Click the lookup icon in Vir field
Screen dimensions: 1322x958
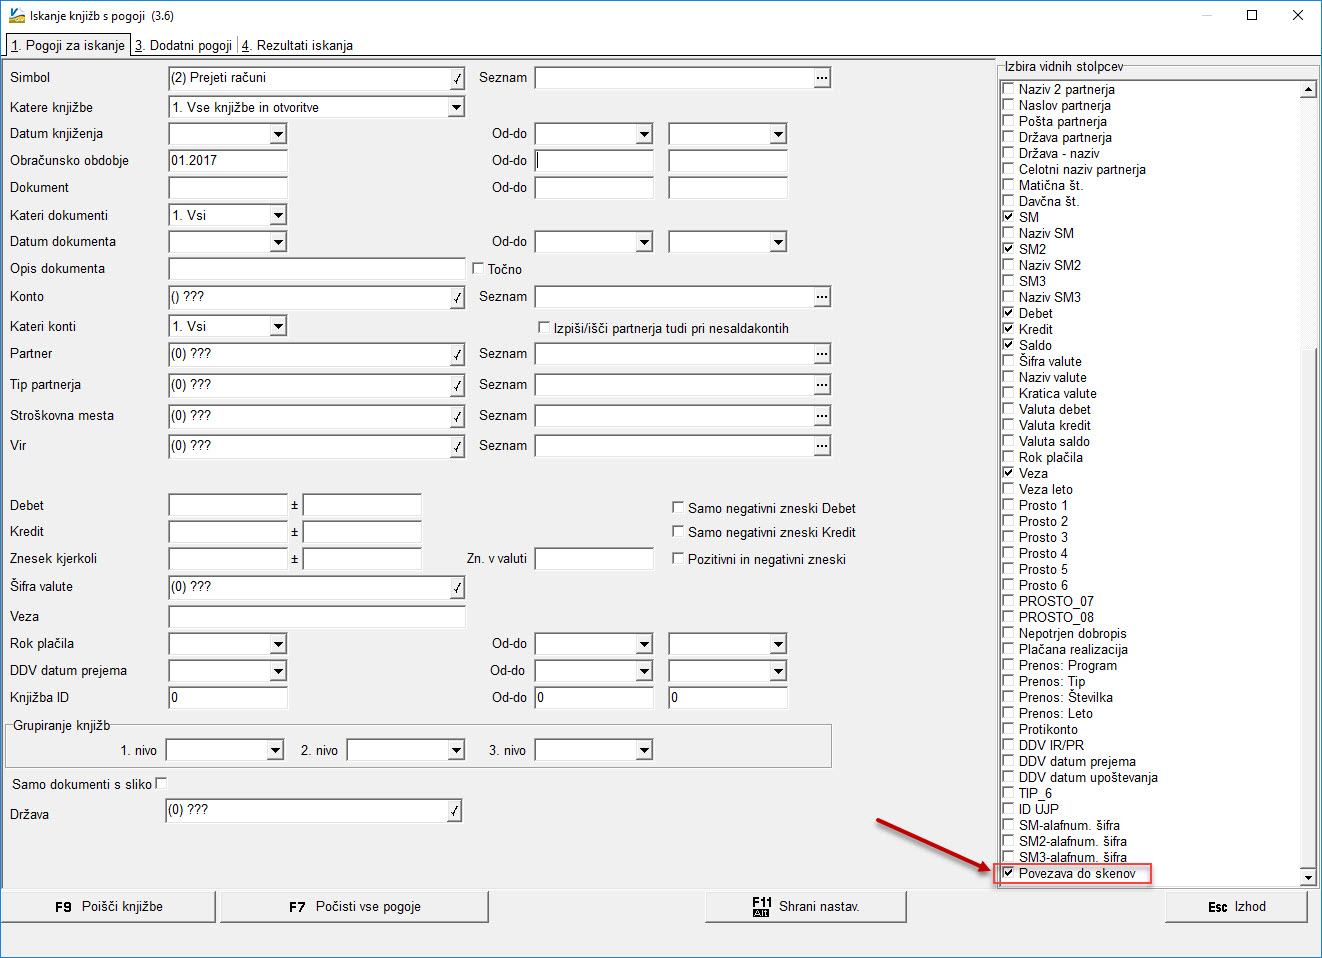pos(457,446)
